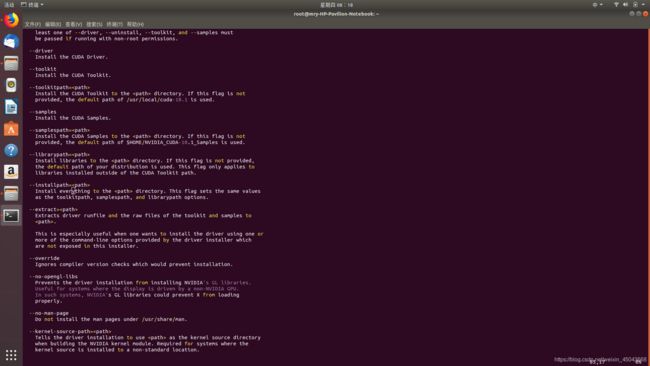Click "Install the CUDA Toolkit." text
Image resolution: width=650 pixels, height=366 pixels.
(x=73, y=75)
